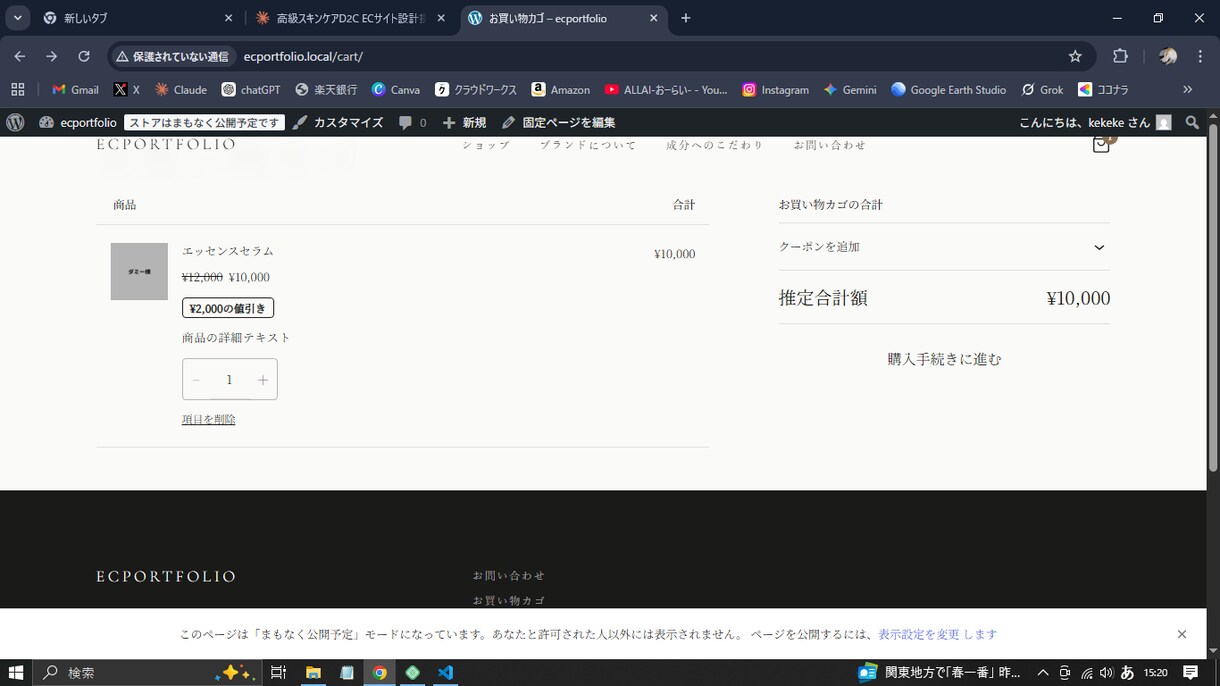The width and height of the screenshot is (1220, 686).
Task: Click the address bar URL
Action: click(x=303, y=56)
